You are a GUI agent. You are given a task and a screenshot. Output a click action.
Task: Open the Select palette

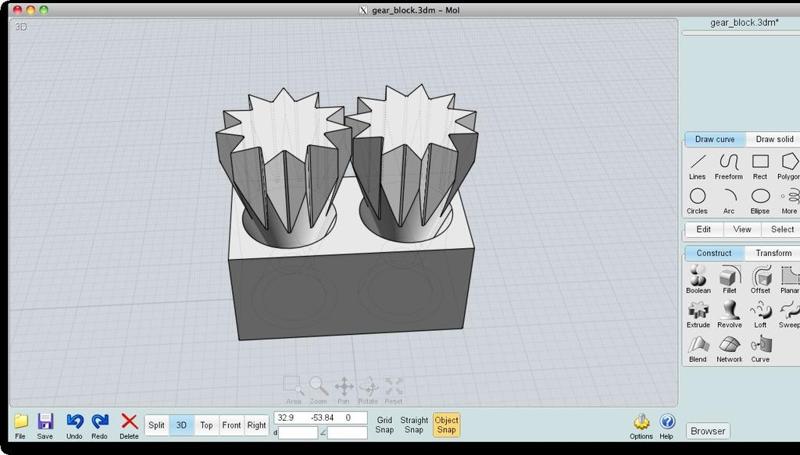pos(782,230)
